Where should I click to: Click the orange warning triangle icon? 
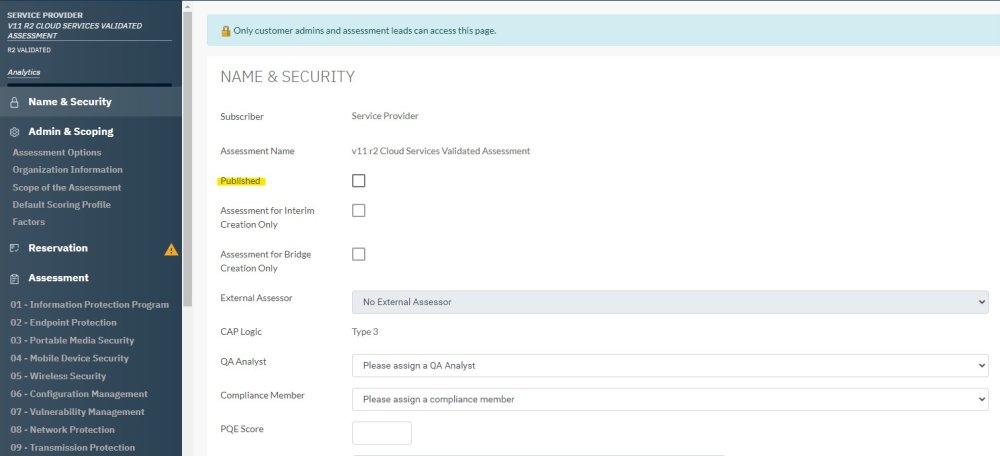[171, 249]
